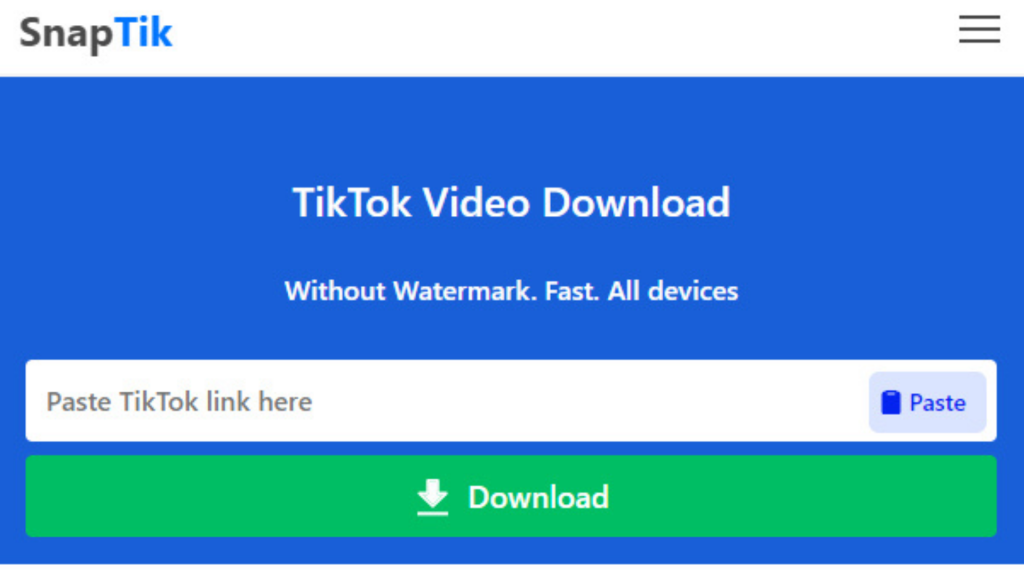The width and height of the screenshot is (1024, 576).
Task: Click the Paste button
Action: point(927,402)
